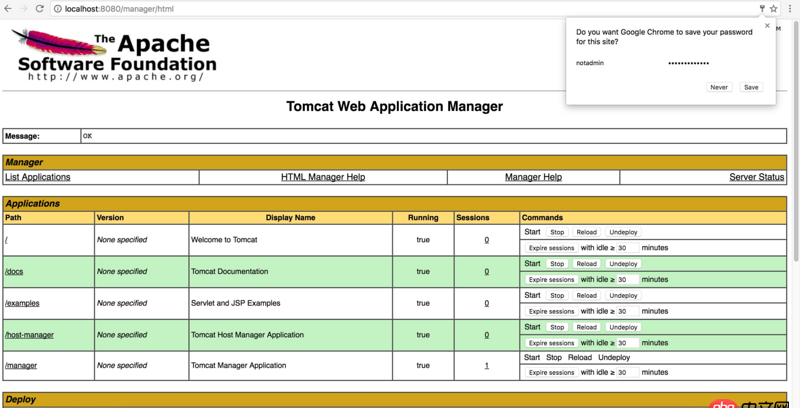
Task: Undeploy the /host-manager application
Action: tap(623, 327)
